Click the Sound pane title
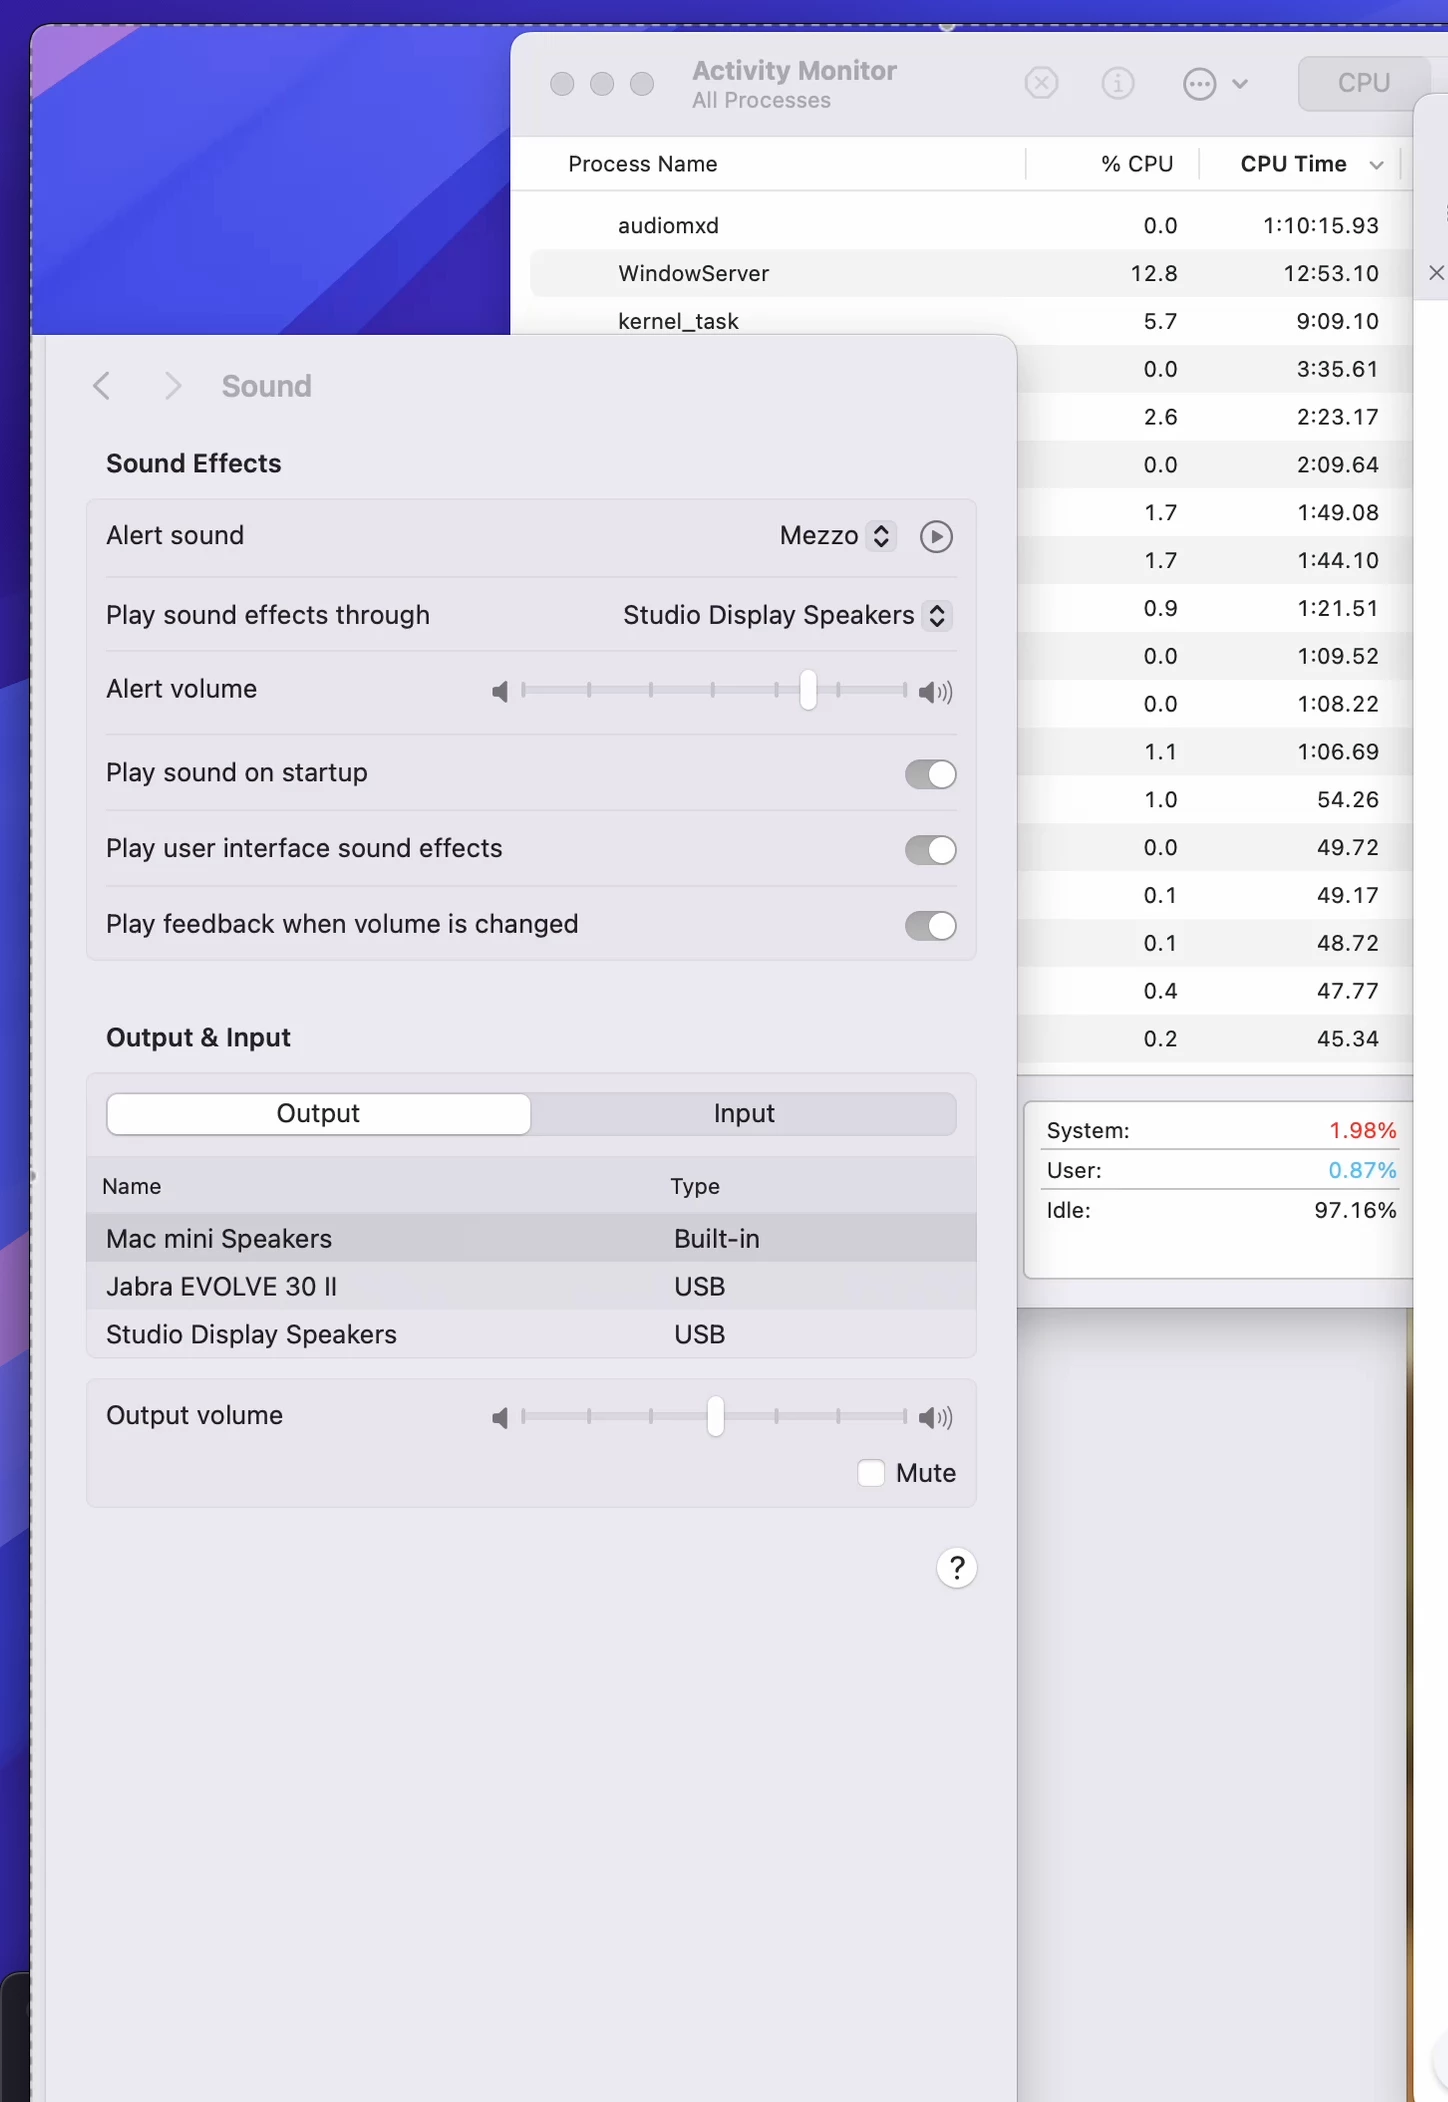 tap(266, 386)
